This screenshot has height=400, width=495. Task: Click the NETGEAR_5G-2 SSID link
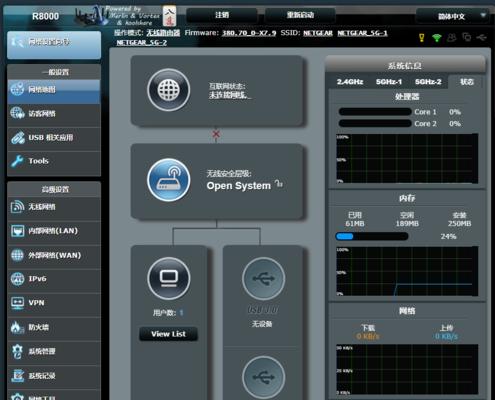click(142, 42)
